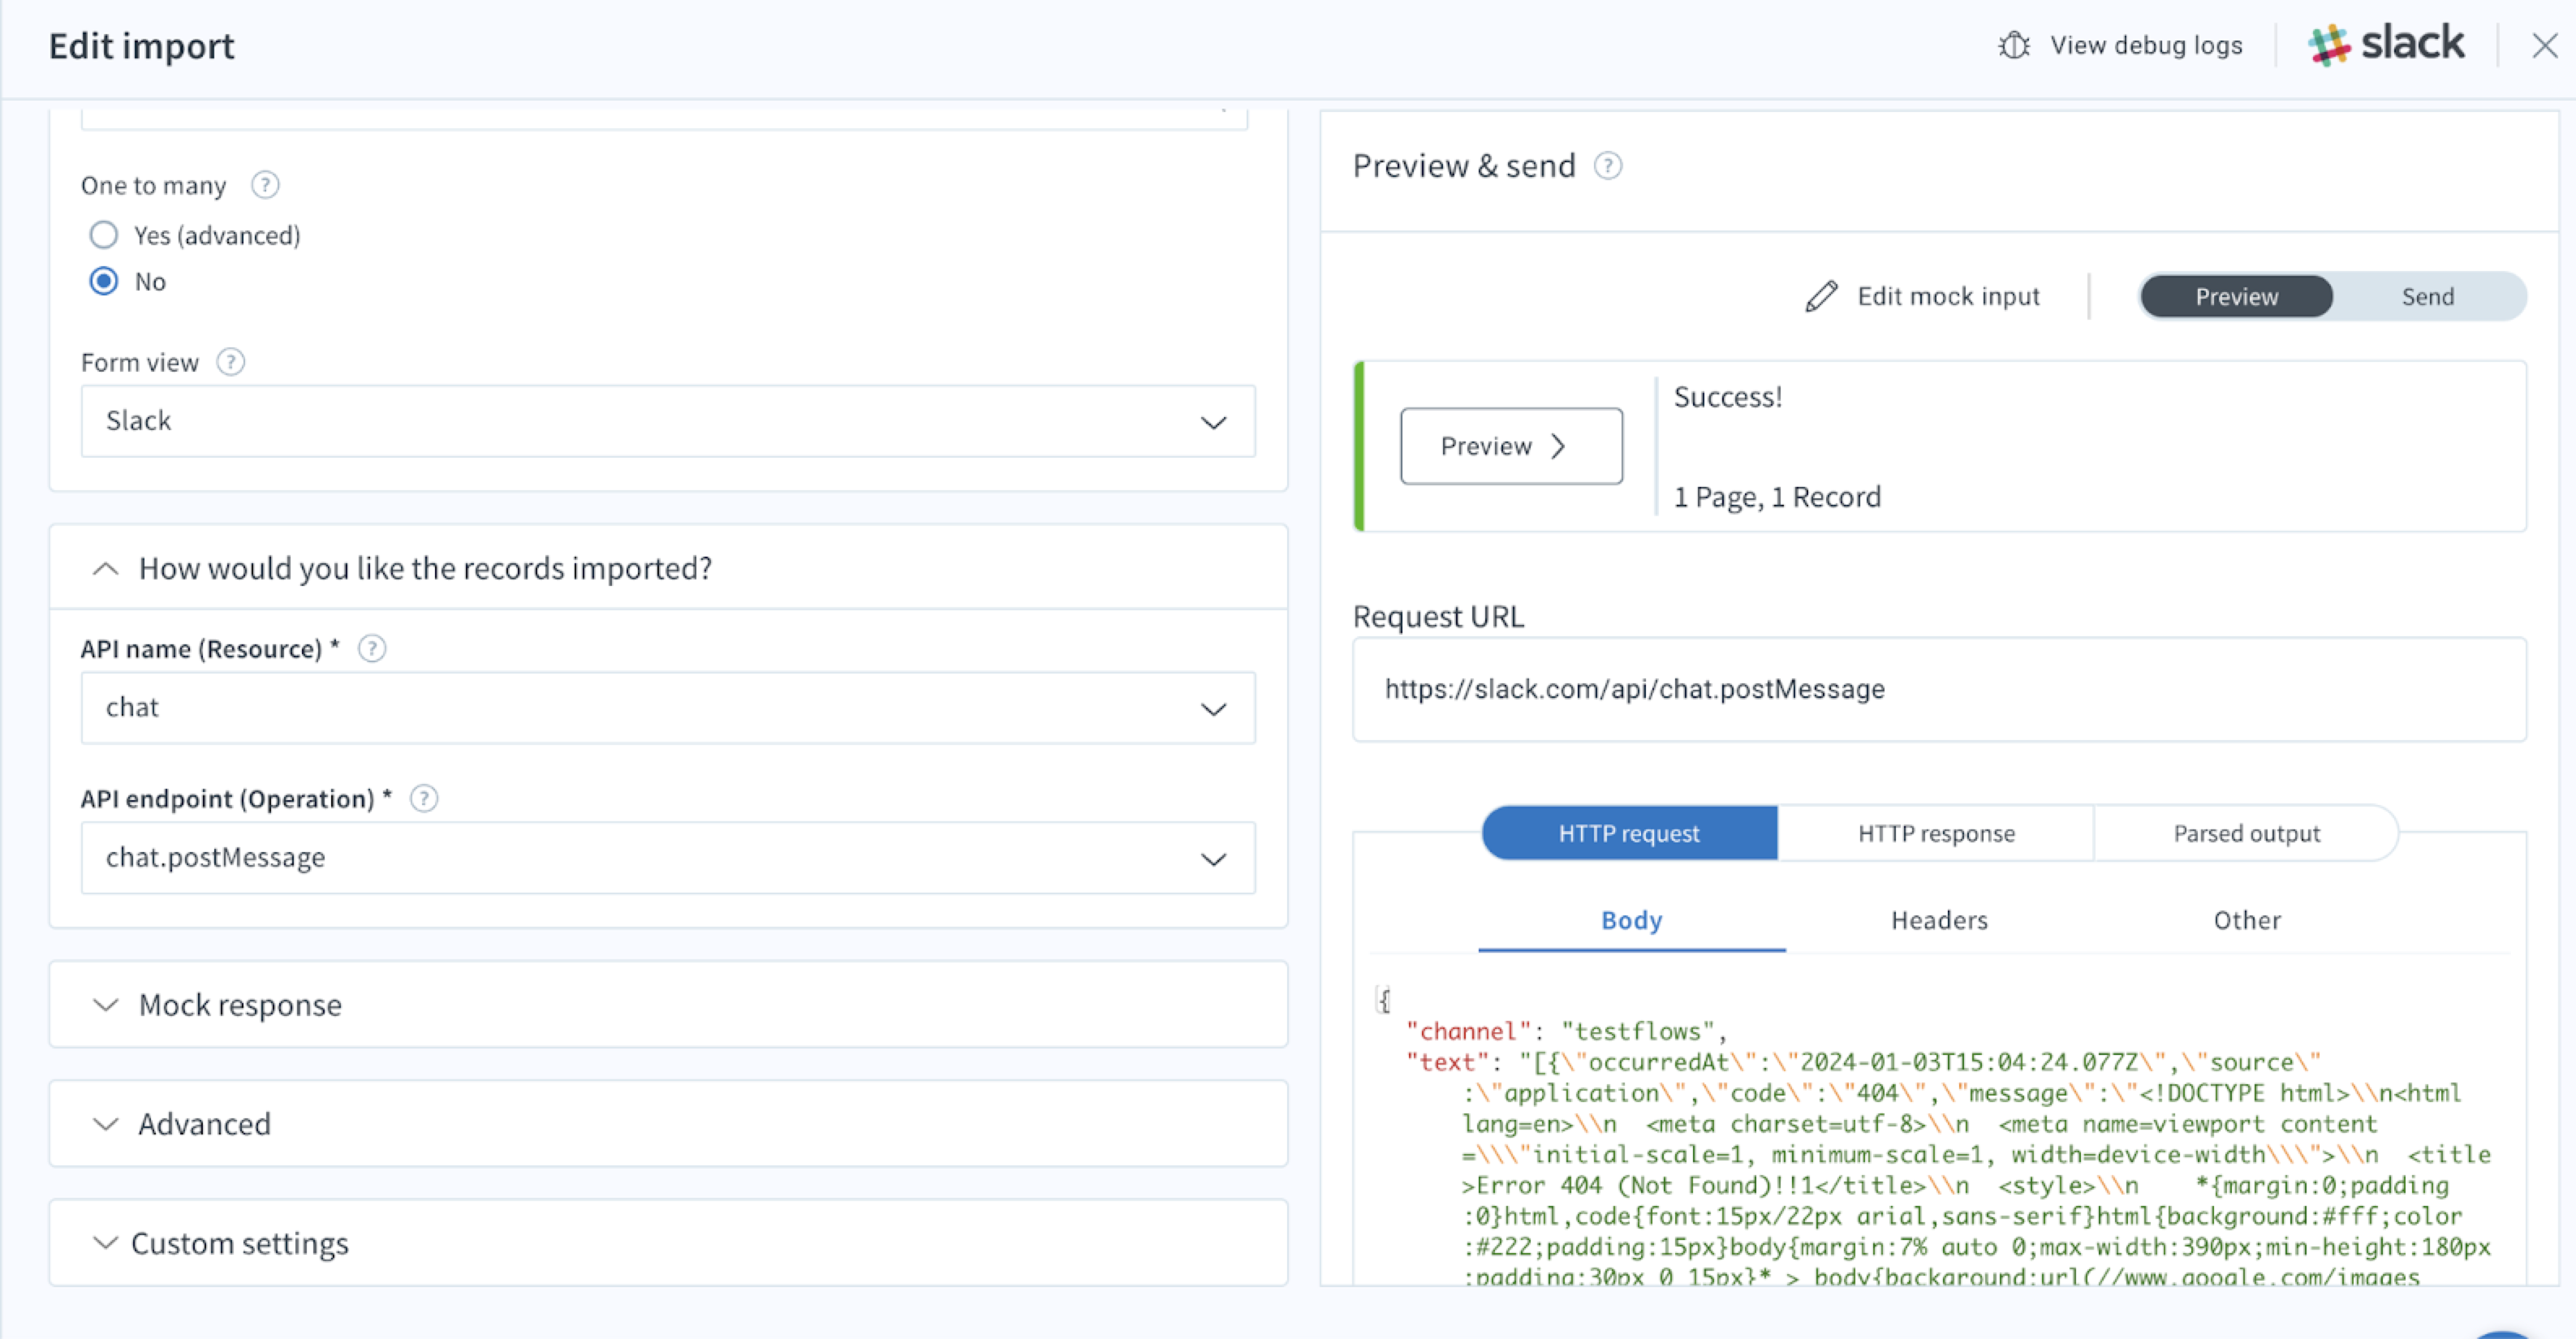2576x1339 pixels.
Task: Switch to the HTTP request tab
Action: point(1629,833)
